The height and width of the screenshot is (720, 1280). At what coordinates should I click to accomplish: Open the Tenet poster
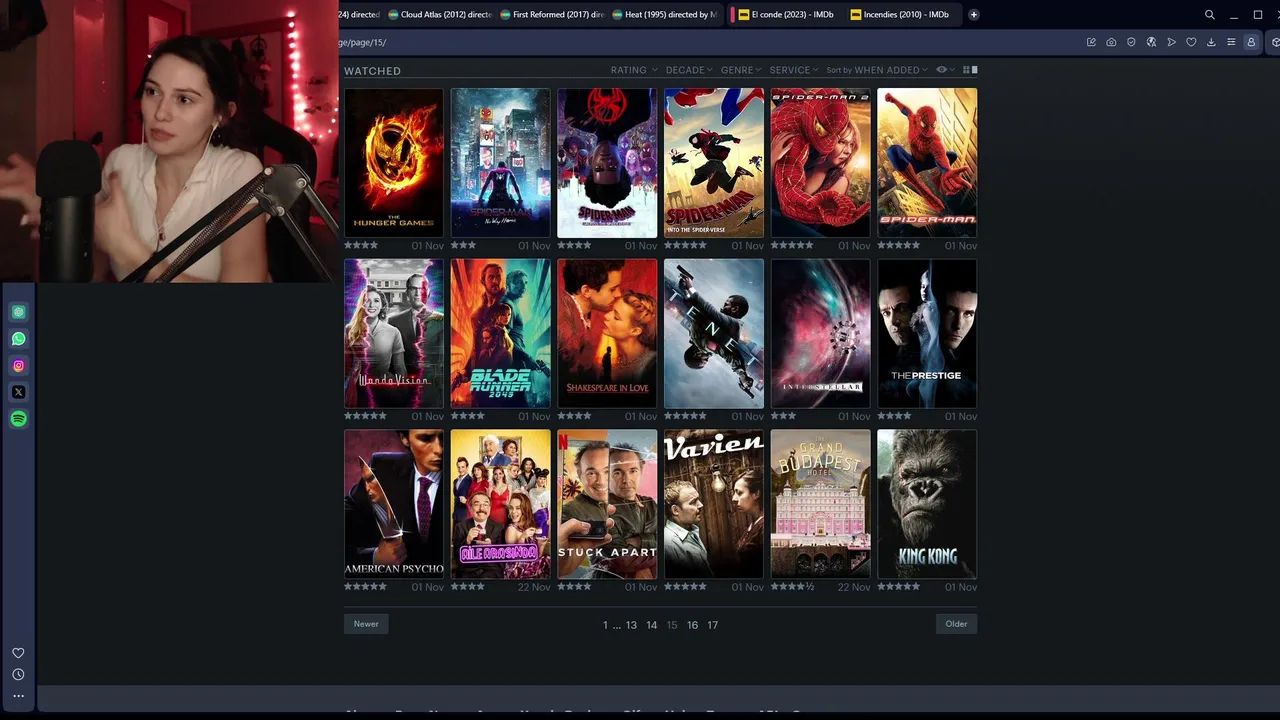click(714, 334)
